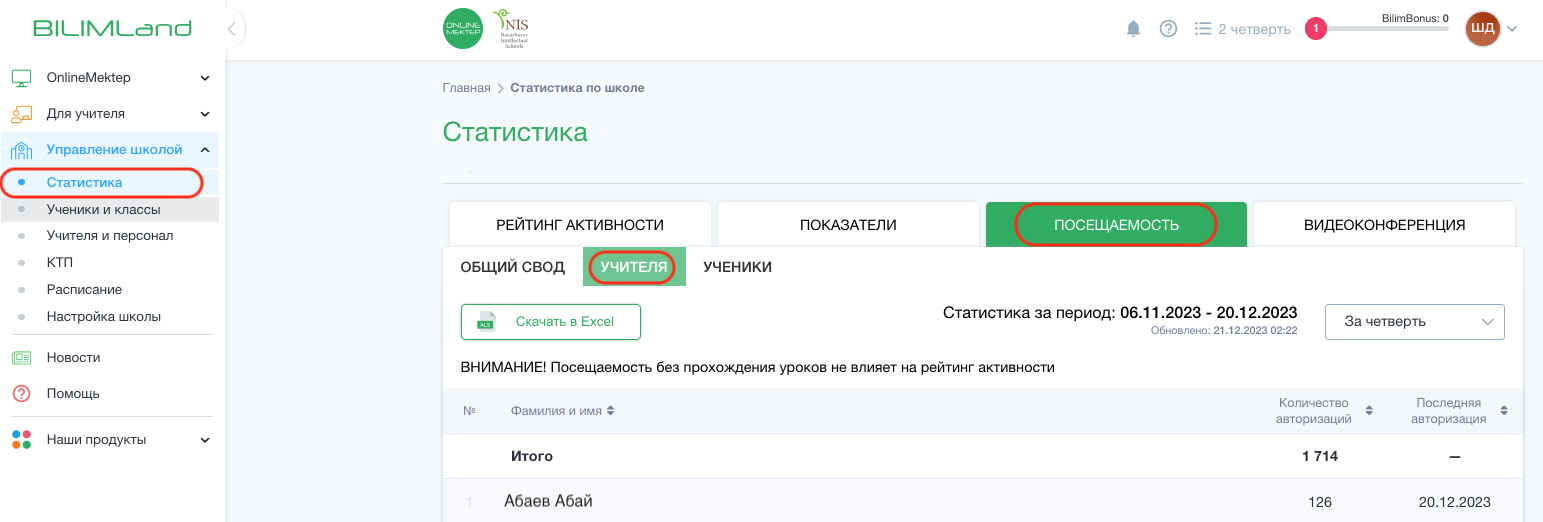Click the 20.12.2023 last login cell

[1455, 502]
